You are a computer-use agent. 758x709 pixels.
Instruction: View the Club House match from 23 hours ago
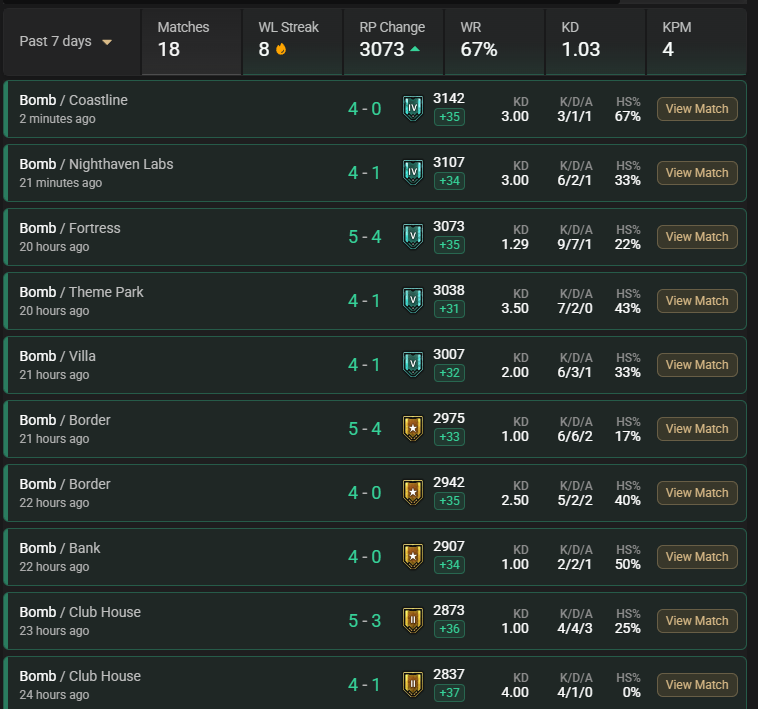pos(697,621)
